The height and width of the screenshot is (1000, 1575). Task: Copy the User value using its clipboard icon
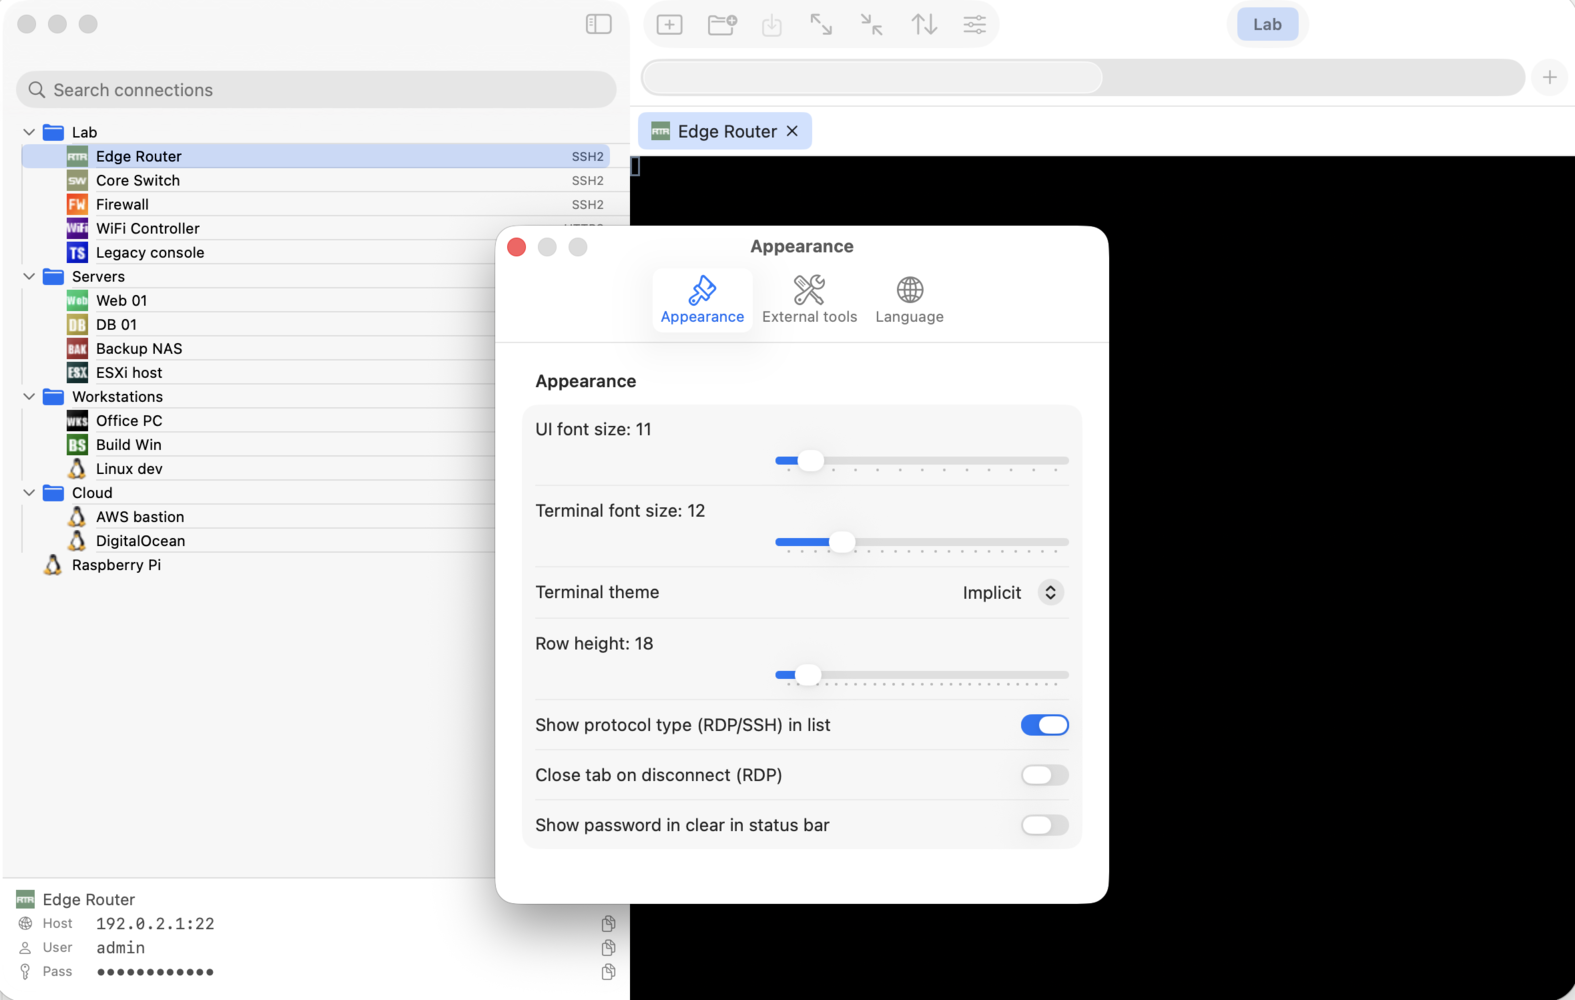tap(608, 947)
